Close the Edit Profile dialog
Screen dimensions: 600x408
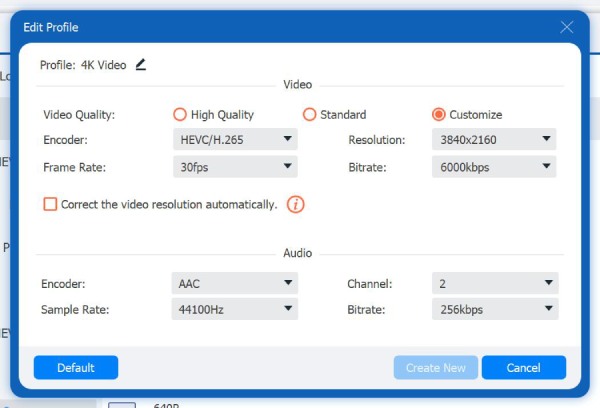click(x=566, y=27)
